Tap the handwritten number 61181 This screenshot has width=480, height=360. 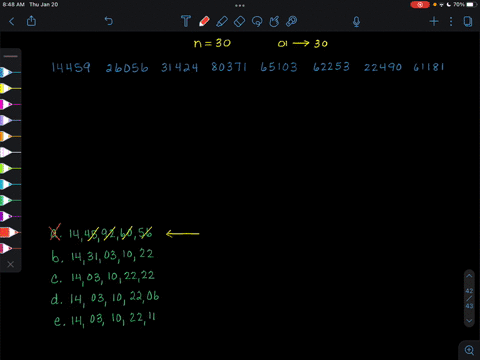click(429, 67)
